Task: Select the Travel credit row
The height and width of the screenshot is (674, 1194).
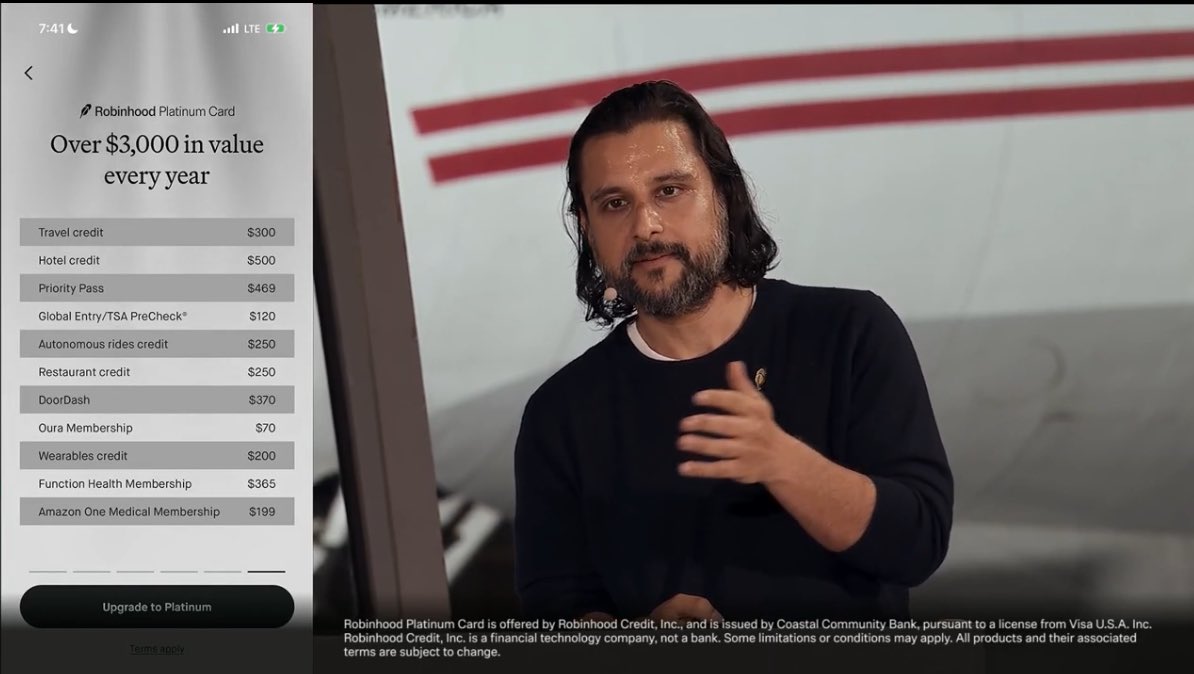Action: tap(157, 232)
